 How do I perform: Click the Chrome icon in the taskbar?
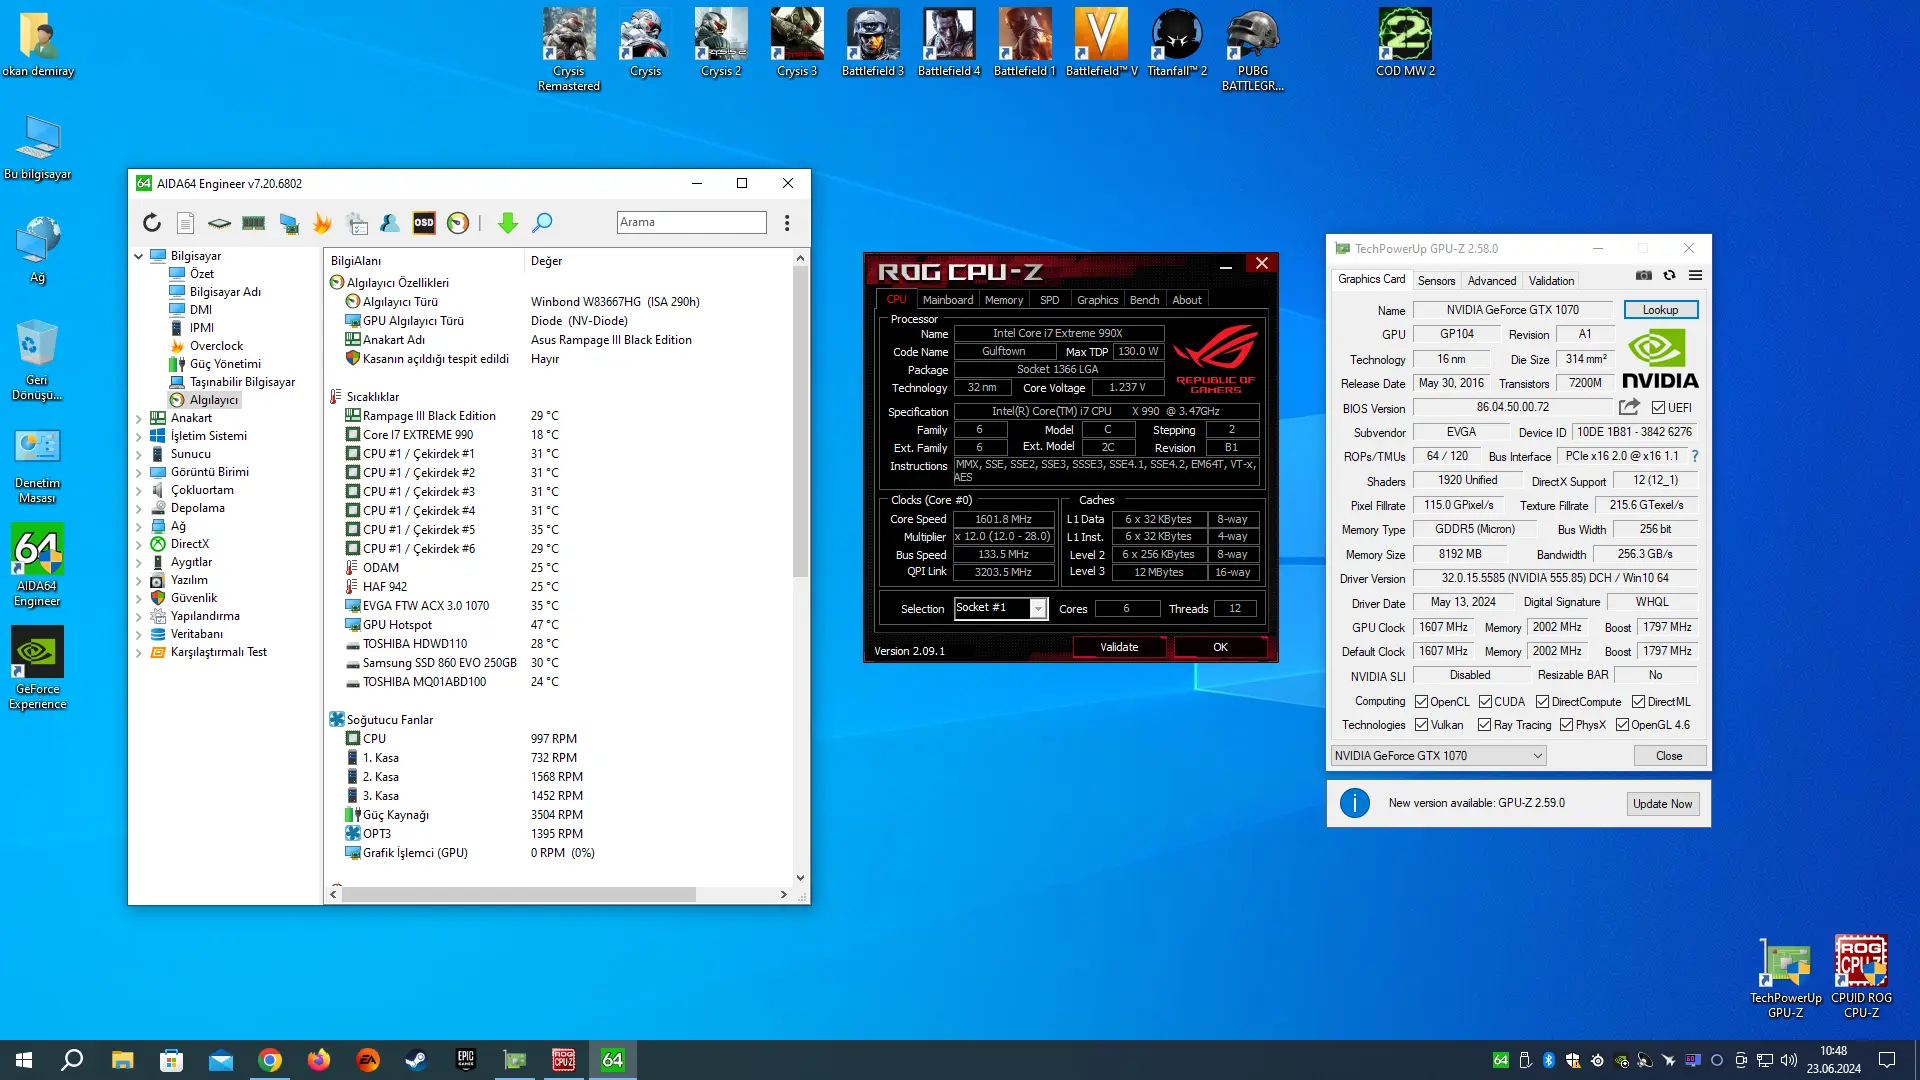(270, 1060)
